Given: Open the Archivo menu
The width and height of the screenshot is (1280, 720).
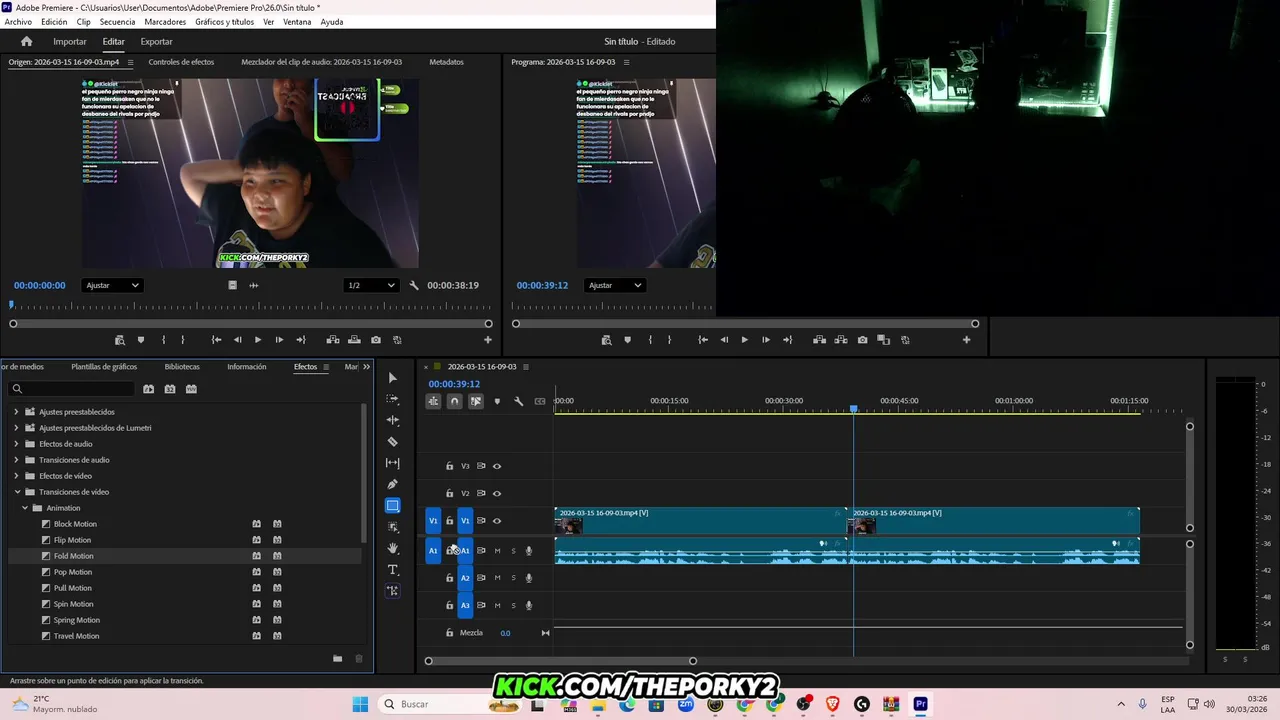Looking at the screenshot, I should (18, 22).
